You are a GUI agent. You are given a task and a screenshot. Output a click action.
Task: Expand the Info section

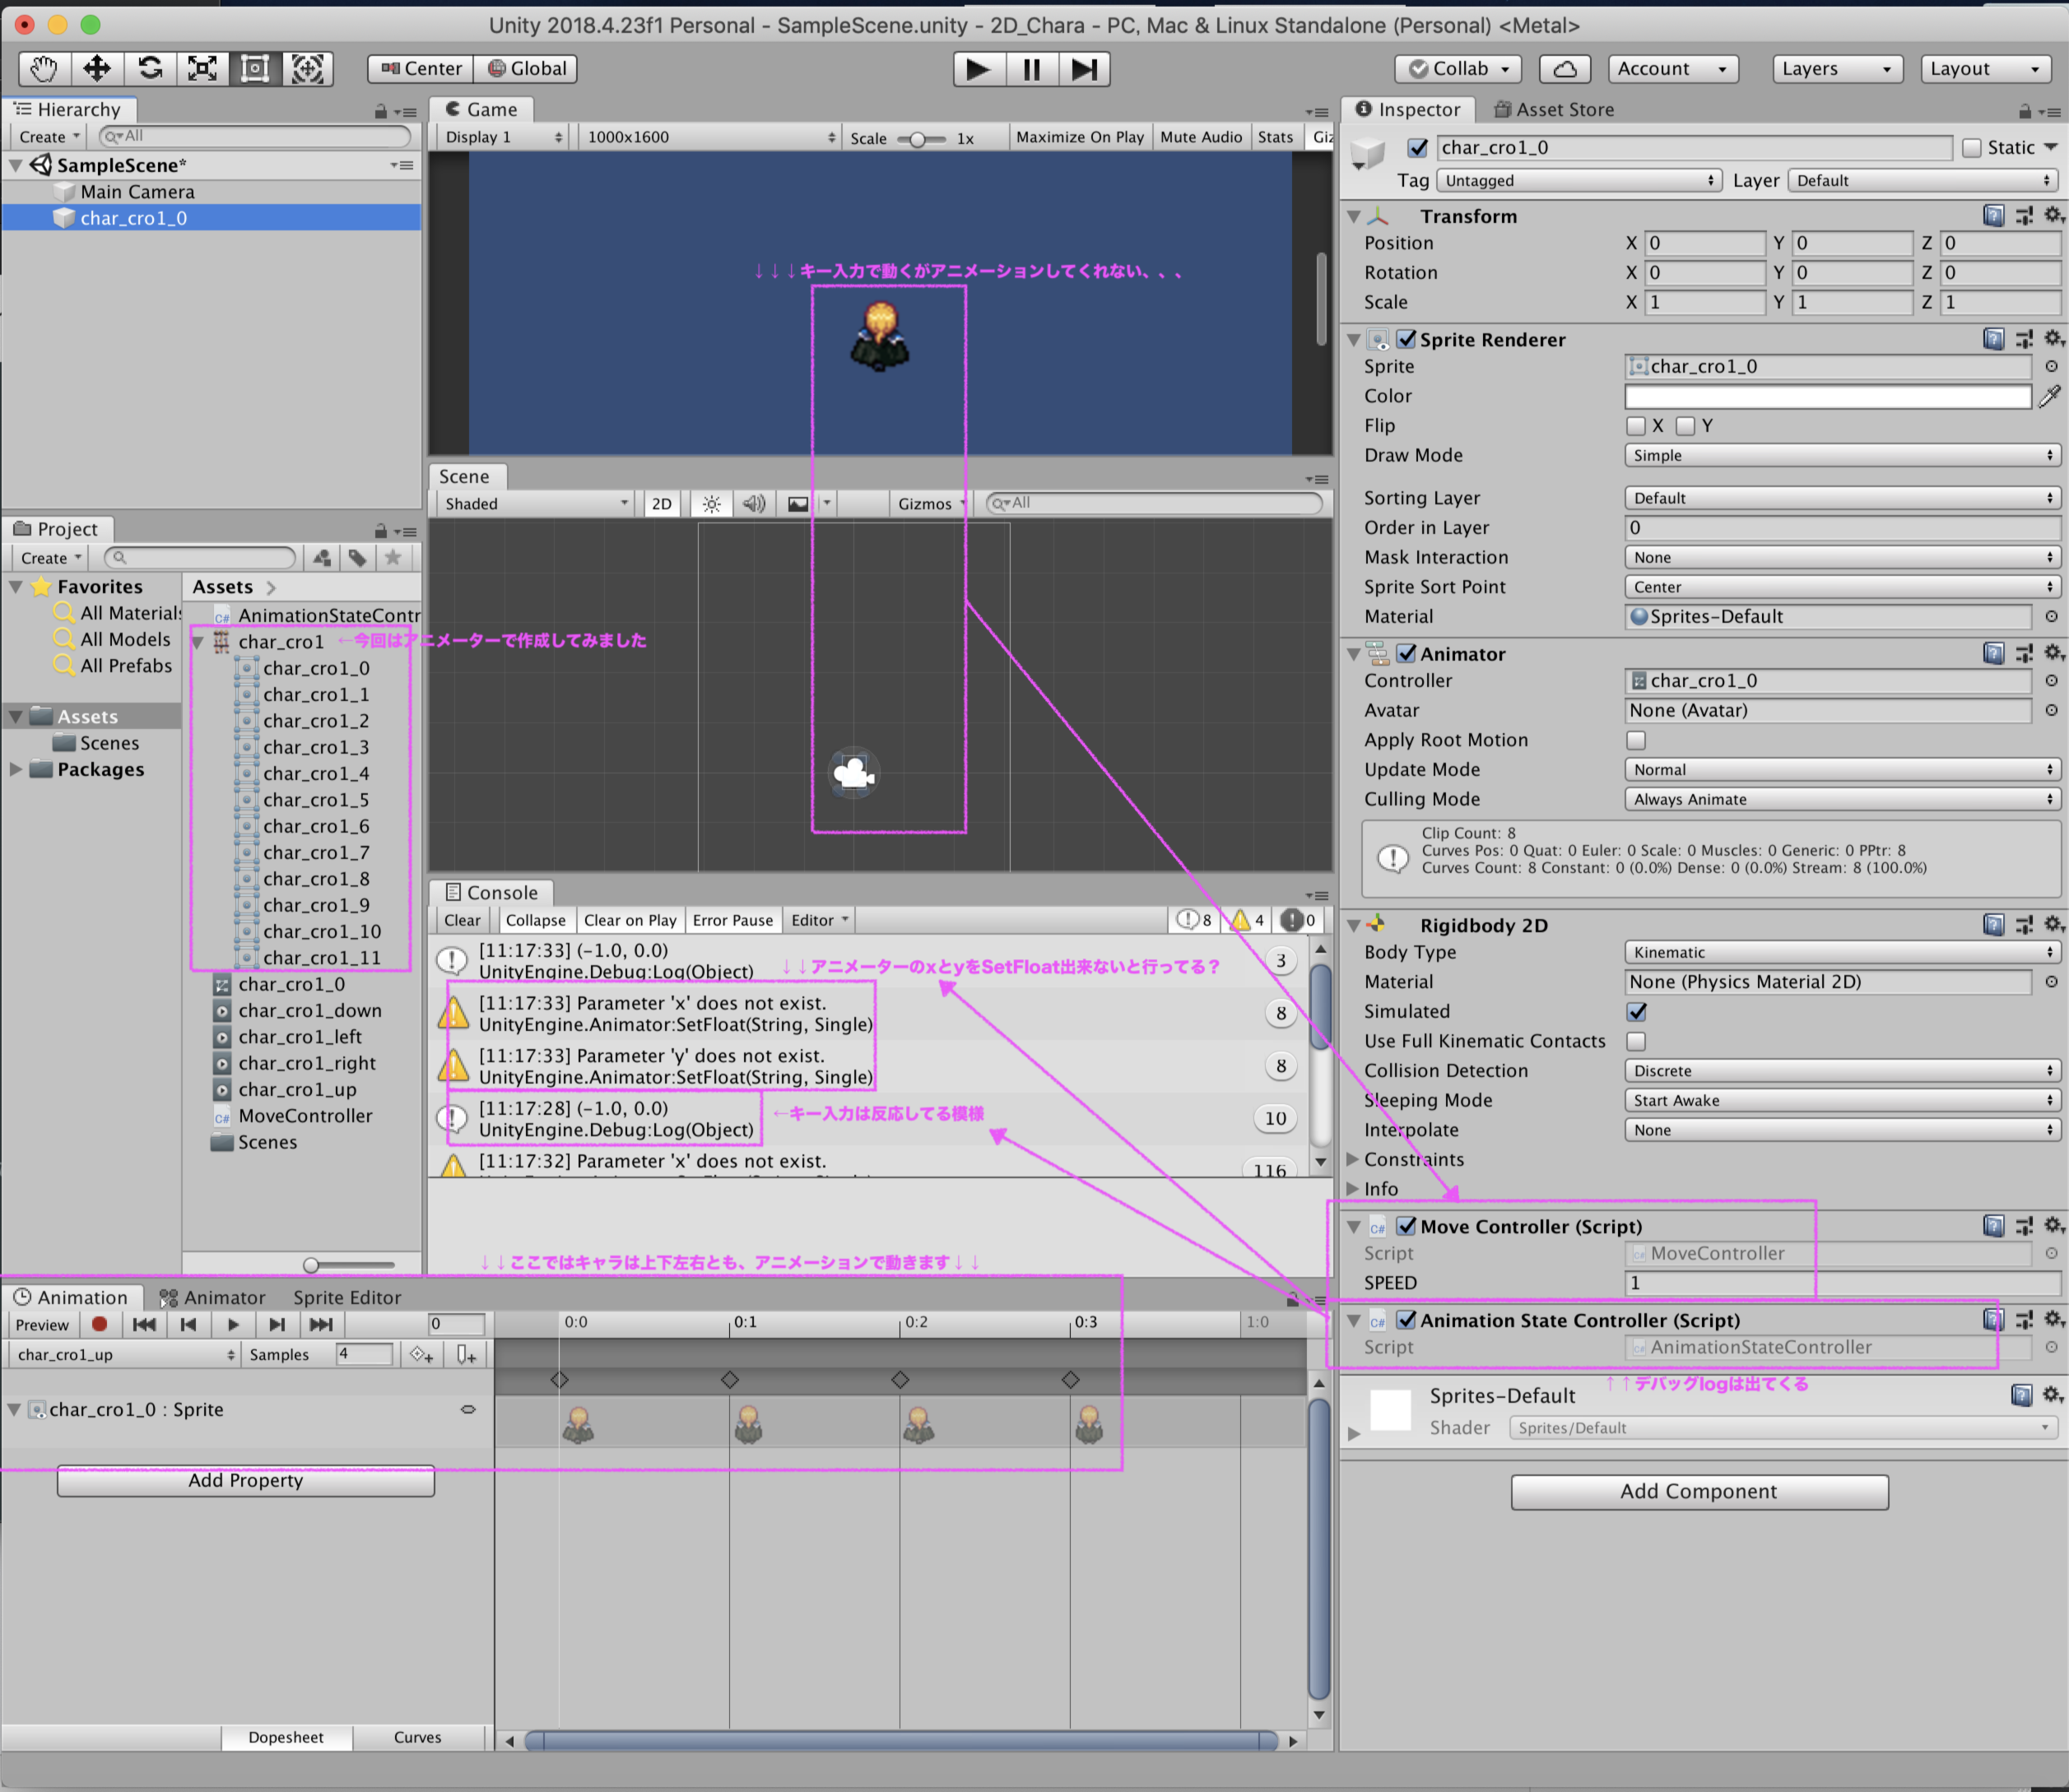pyautogui.click(x=1352, y=1189)
